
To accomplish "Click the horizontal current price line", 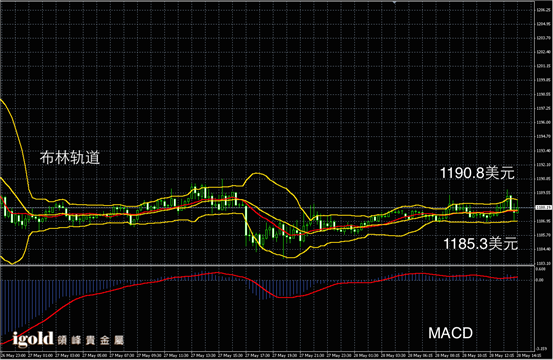I will (x=267, y=208).
